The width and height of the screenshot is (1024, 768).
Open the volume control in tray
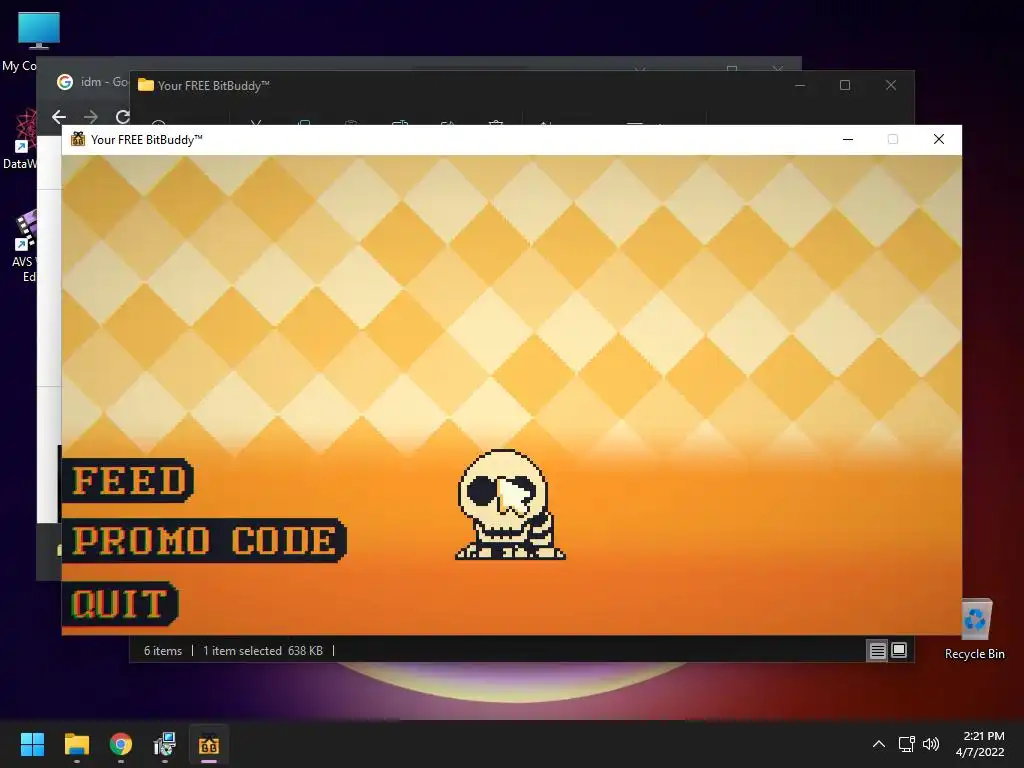[931, 744]
